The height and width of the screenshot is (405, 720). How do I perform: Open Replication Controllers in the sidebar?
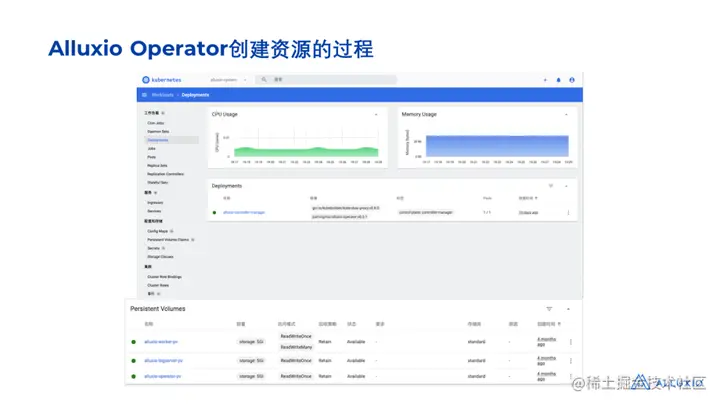pos(166,174)
